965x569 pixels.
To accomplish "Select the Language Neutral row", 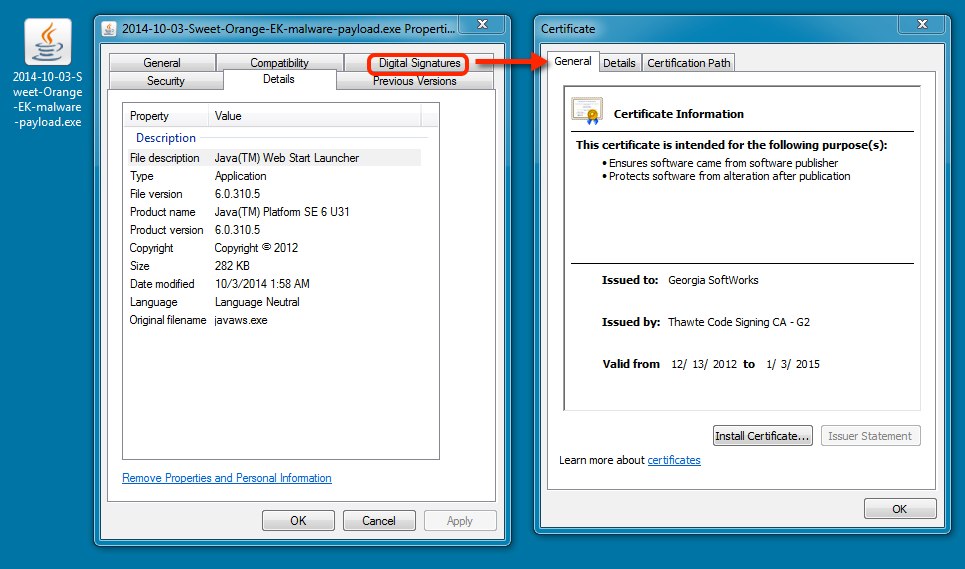I will point(274,302).
